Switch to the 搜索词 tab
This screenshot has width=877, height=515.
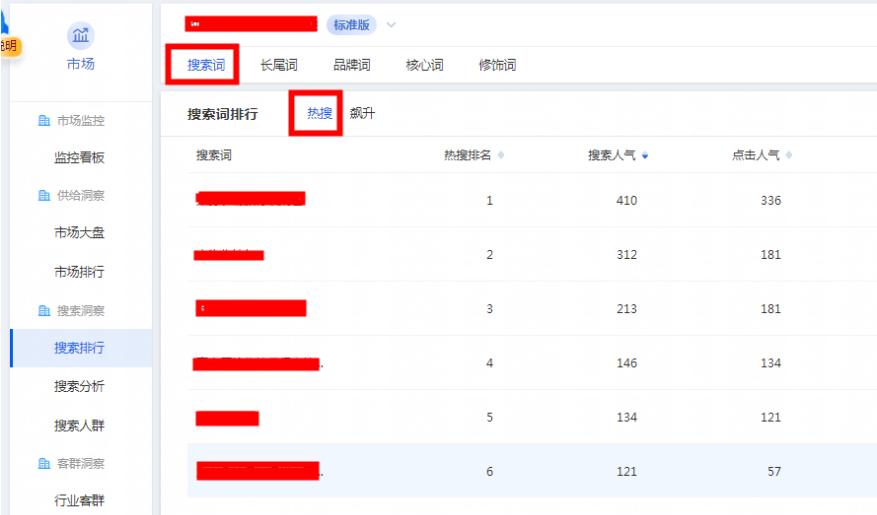pyautogui.click(x=206, y=65)
